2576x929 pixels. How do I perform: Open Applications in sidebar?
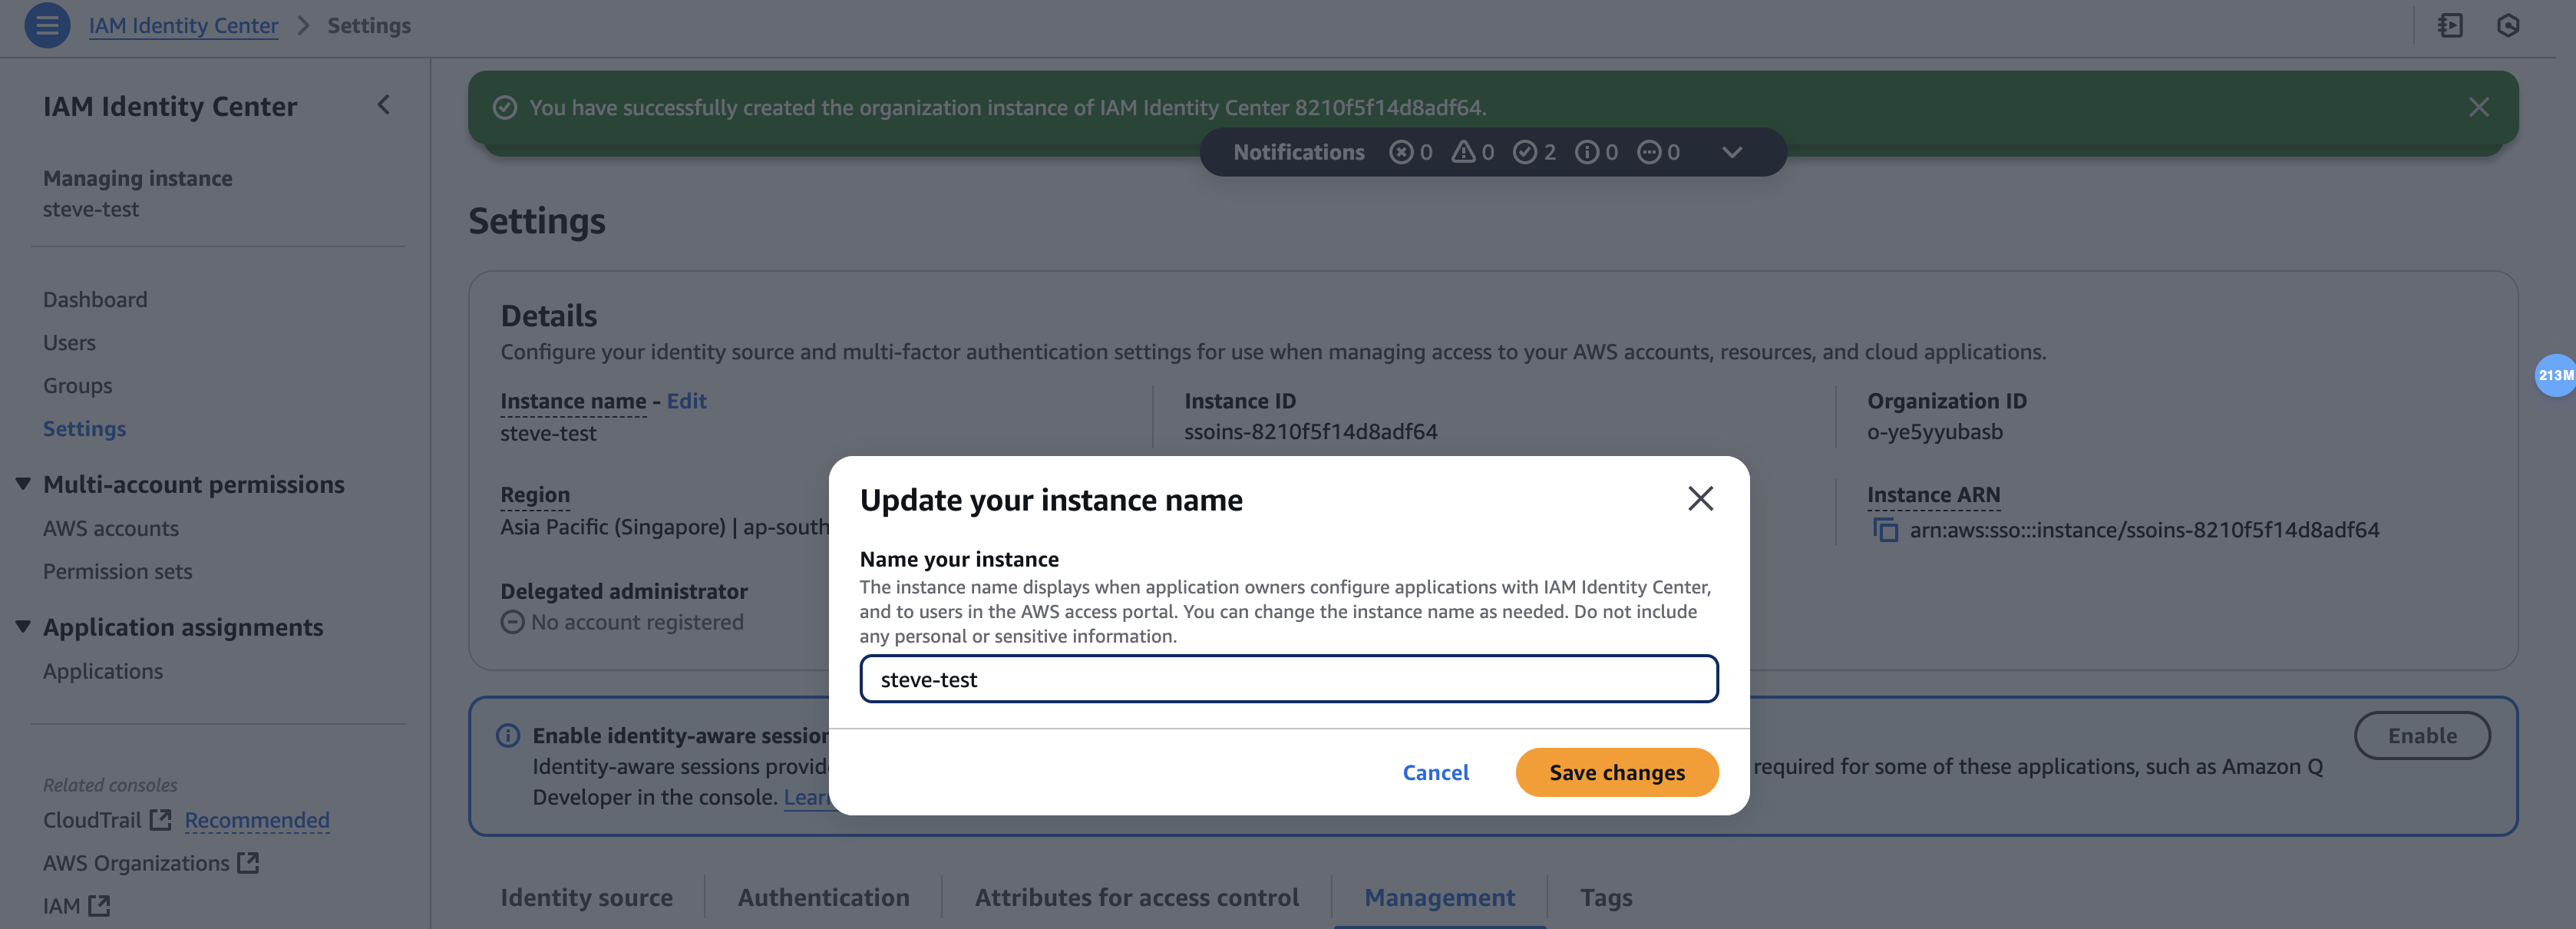pos(103,672)
